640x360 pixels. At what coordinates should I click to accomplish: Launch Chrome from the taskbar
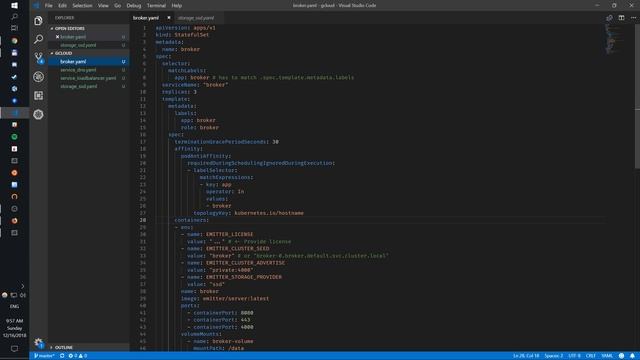(14, 40)
